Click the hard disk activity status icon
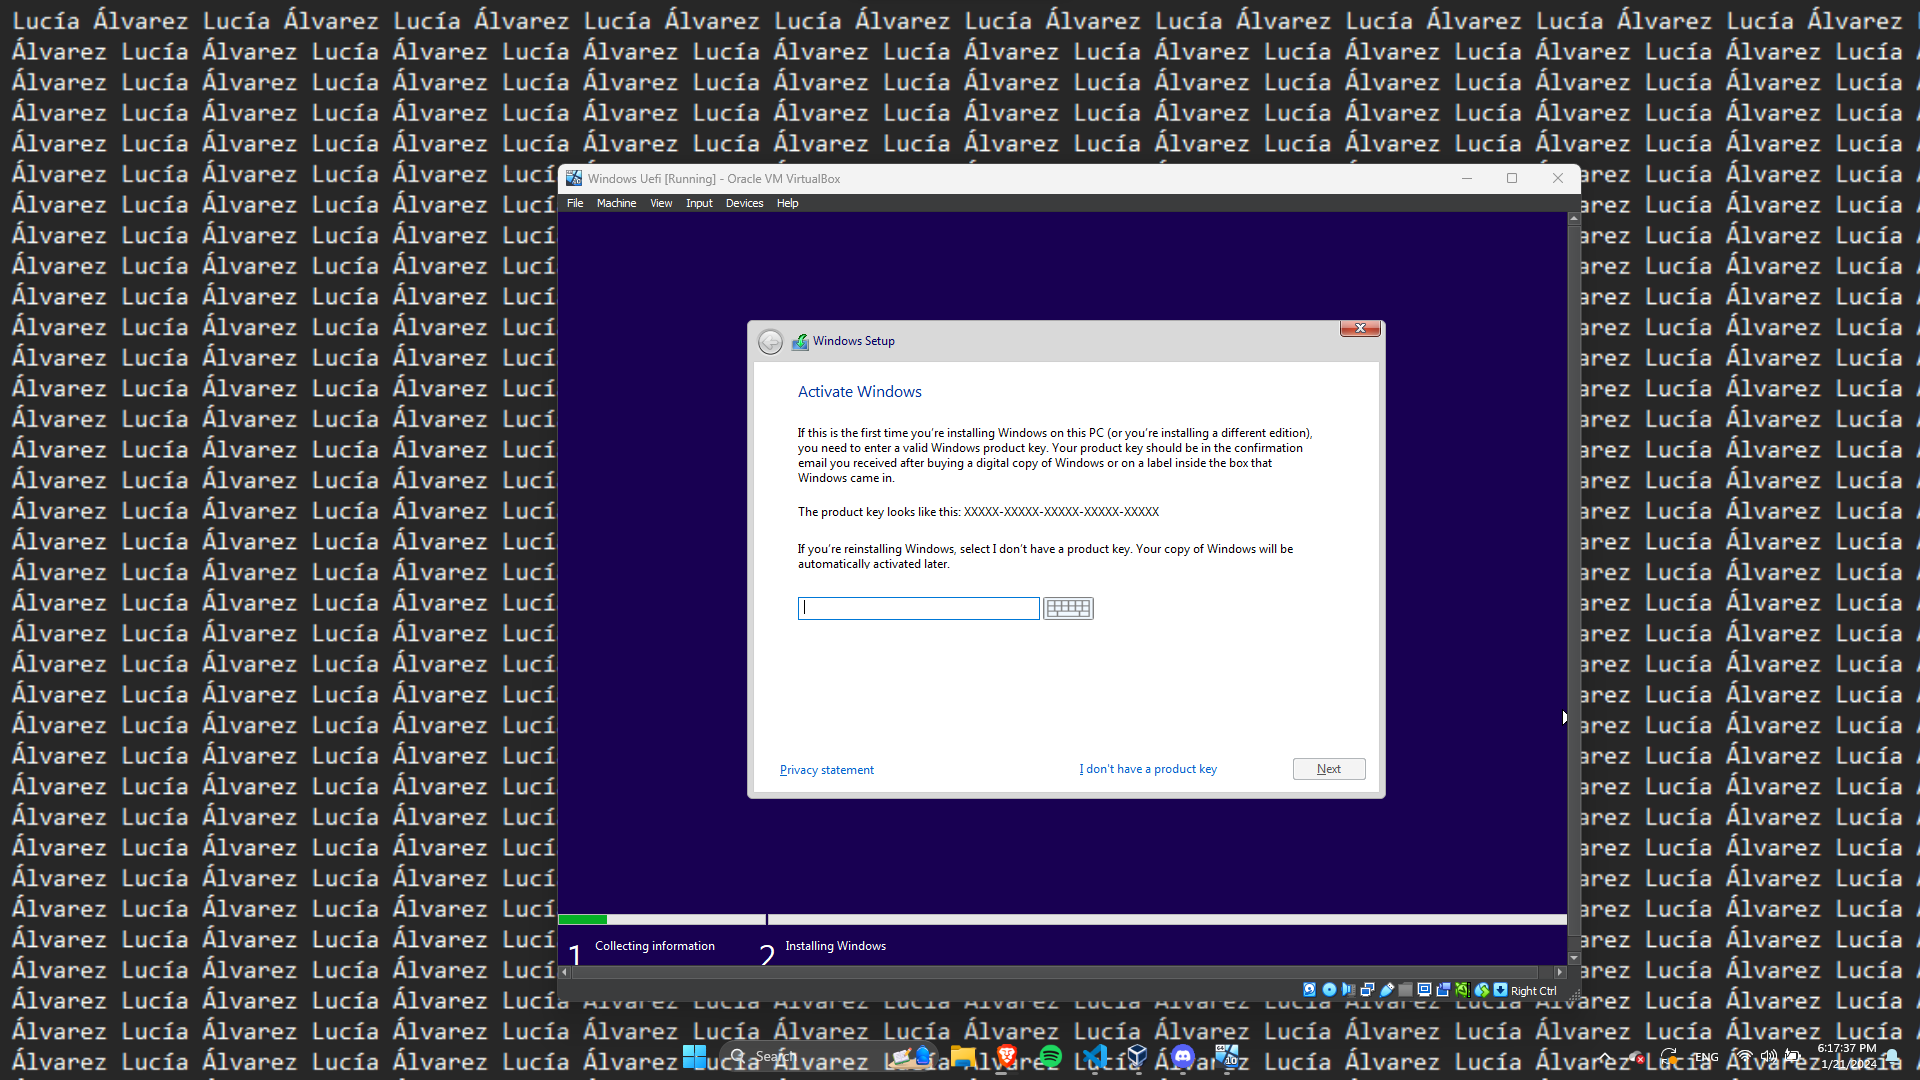The image size is (1920, 1080). [1309, 990]
